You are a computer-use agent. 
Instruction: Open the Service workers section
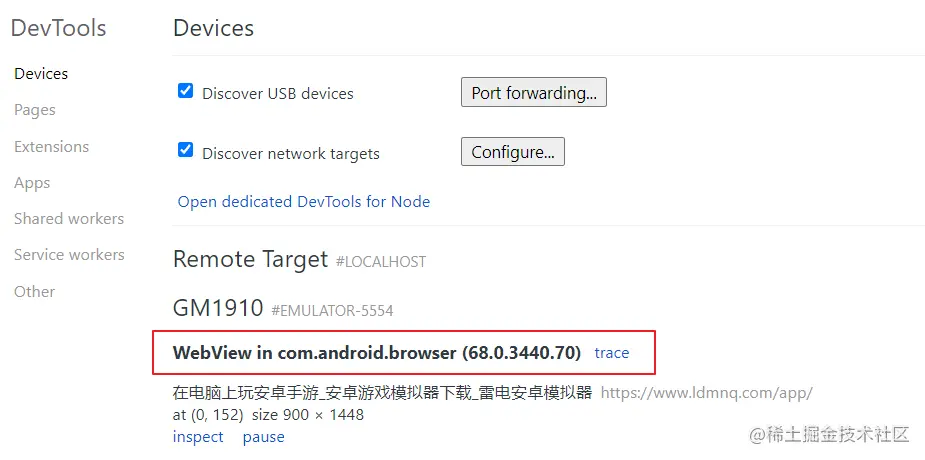pyautogui.click(x=69, y=255)
